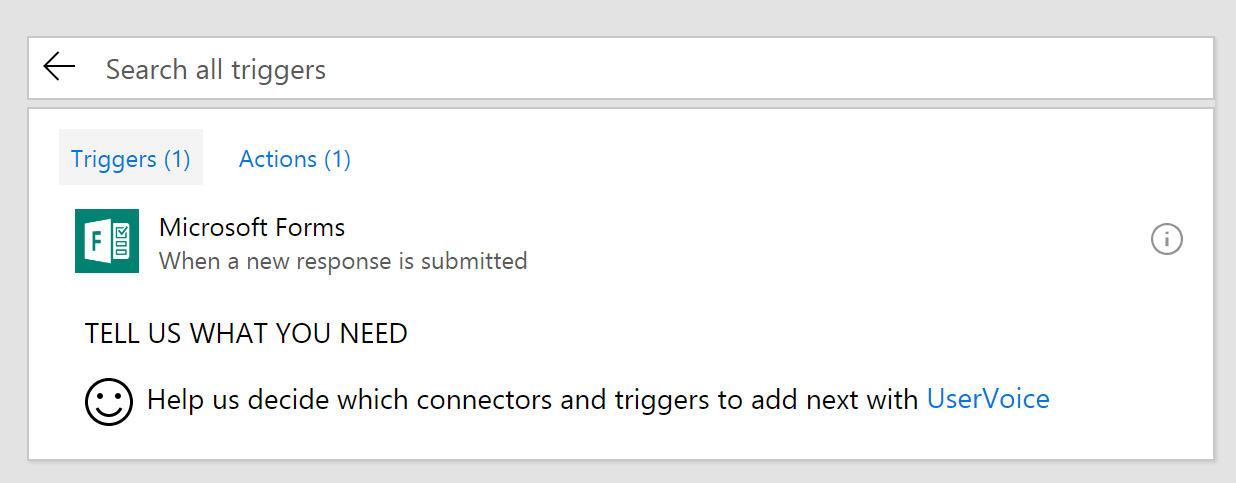Click blank space in Microsoft Forms row

pyautogui.click(x=800, y=241)
